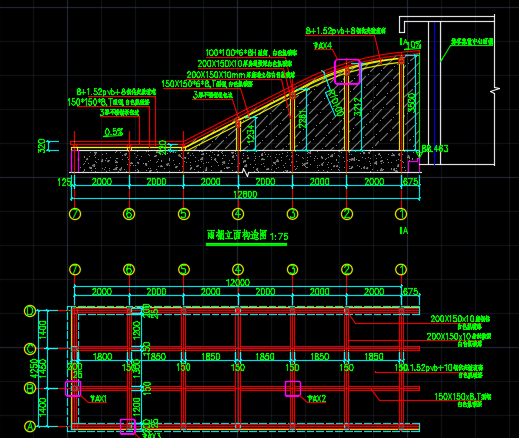The width and height of the screenshot is (519, 438).
Task: Select the 100*100*6*8H steel annotation
Action: tap(251, 53)
